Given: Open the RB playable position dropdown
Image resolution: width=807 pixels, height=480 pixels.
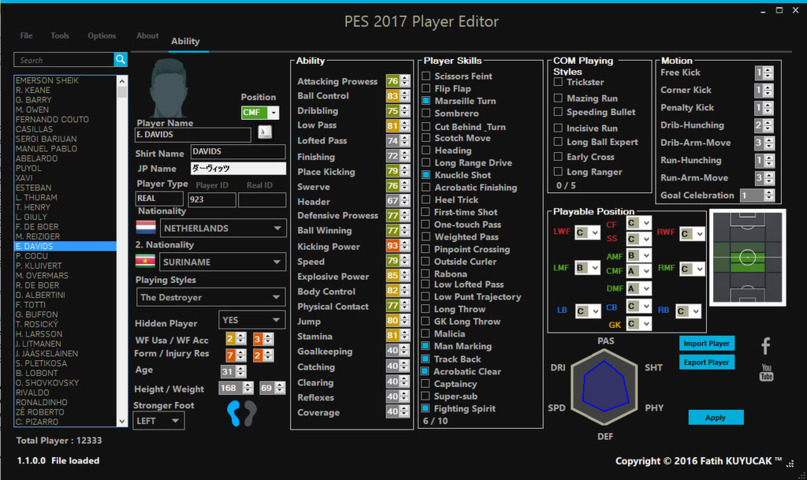Looking at the screenshot, I should tap(689, 311).
